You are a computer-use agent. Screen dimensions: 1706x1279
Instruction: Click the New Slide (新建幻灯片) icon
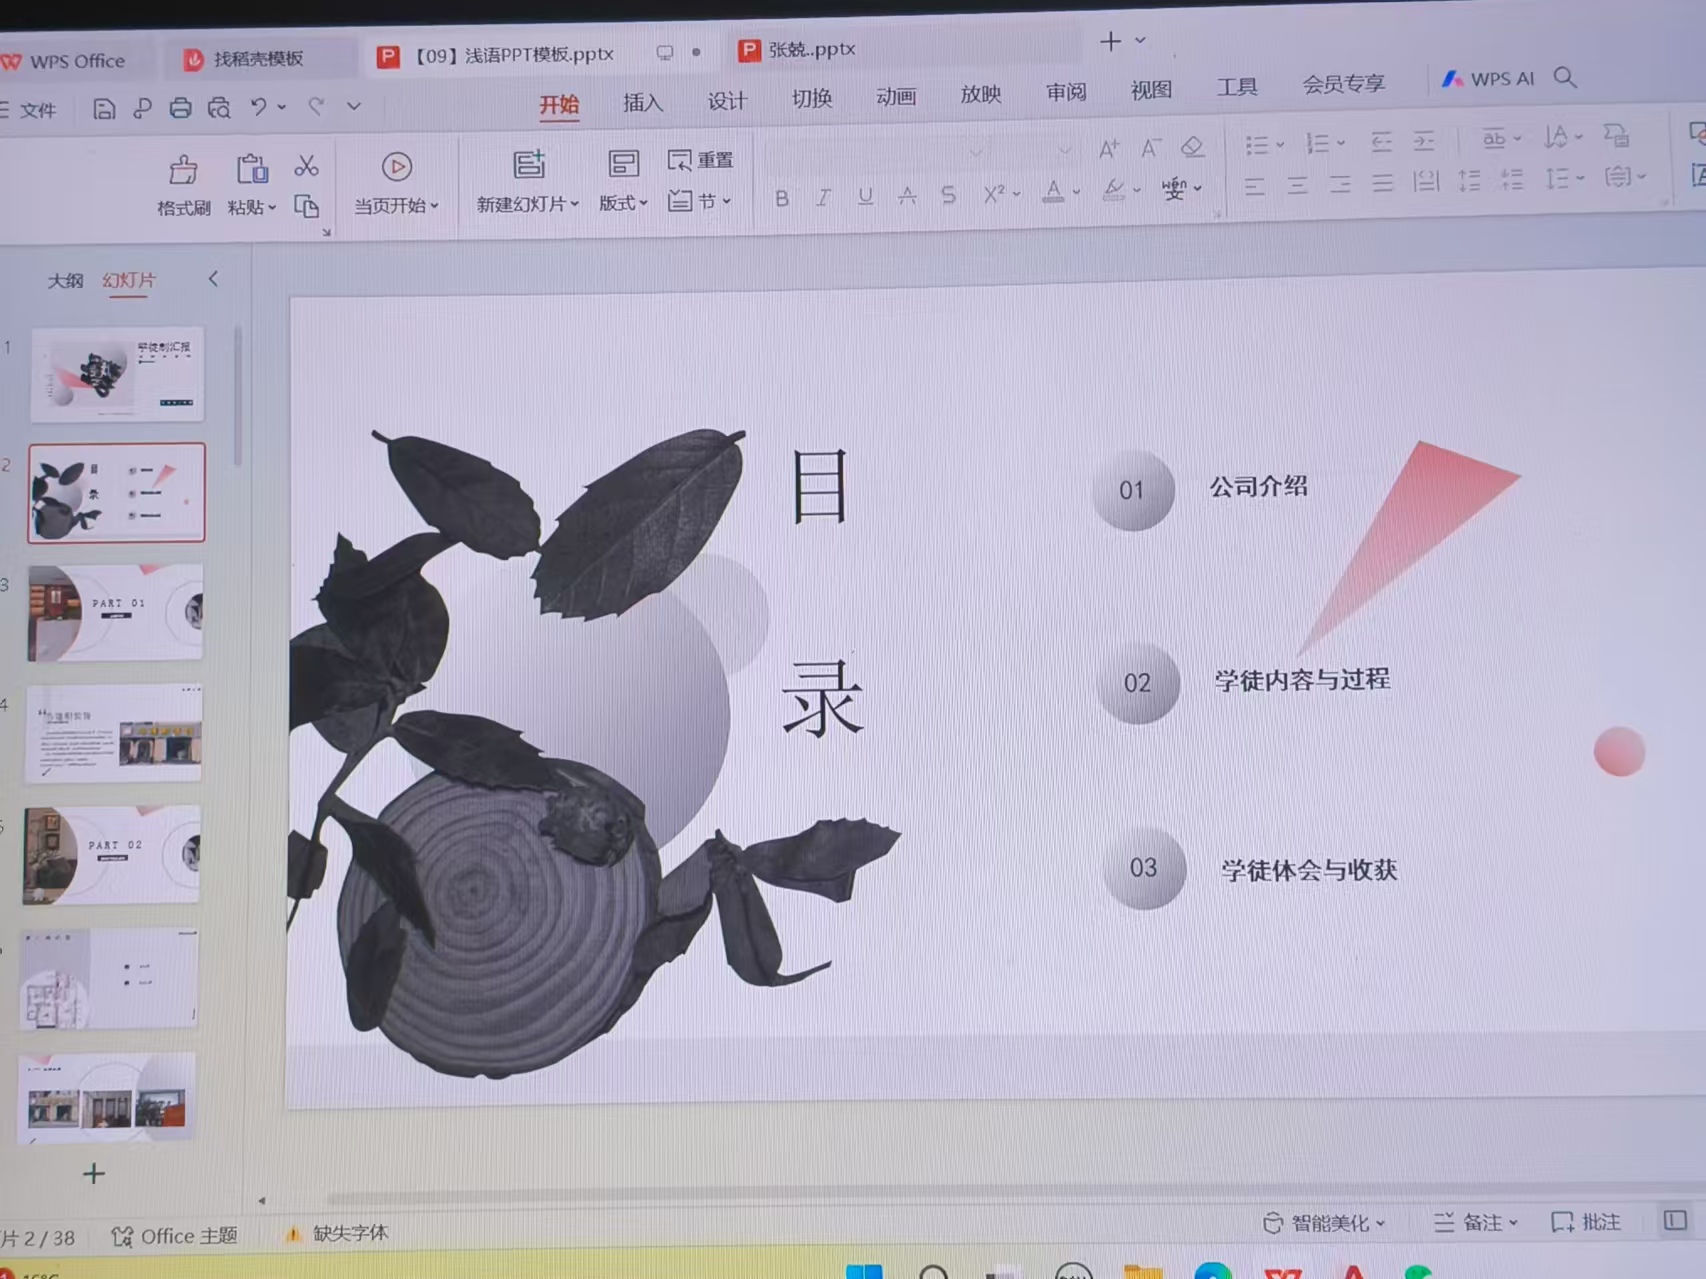[528, 166]
